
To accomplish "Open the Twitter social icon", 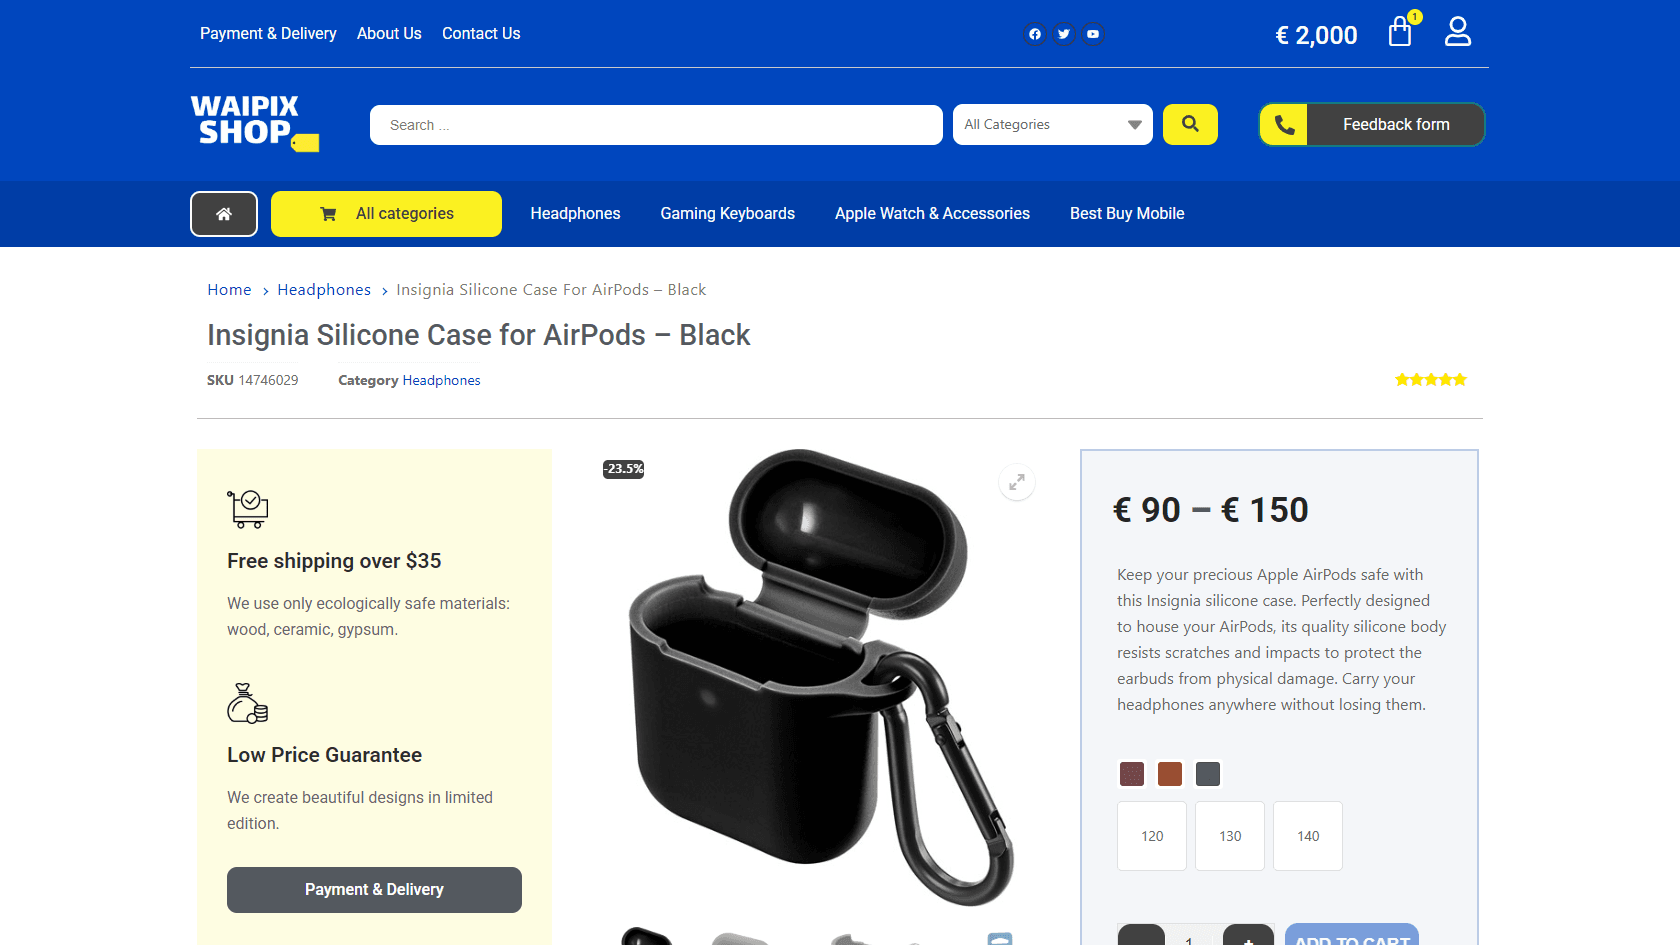I will click(1064, 34).
